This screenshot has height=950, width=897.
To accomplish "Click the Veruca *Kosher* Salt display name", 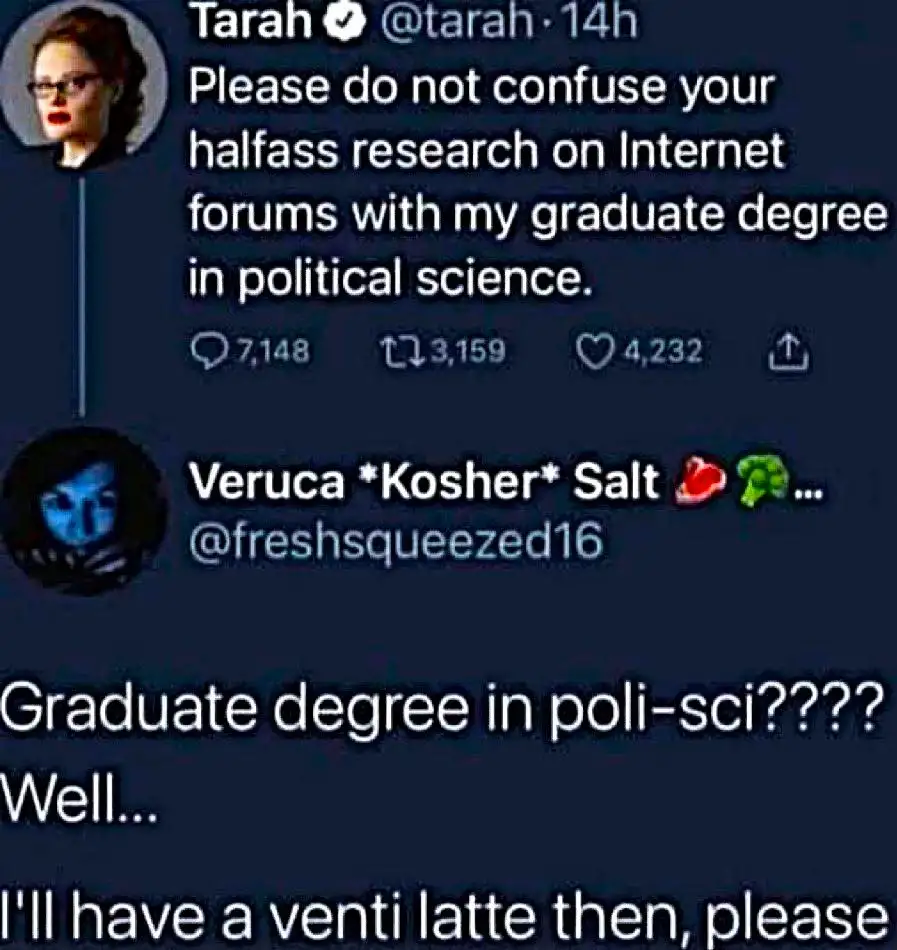I will pos(425,485).
